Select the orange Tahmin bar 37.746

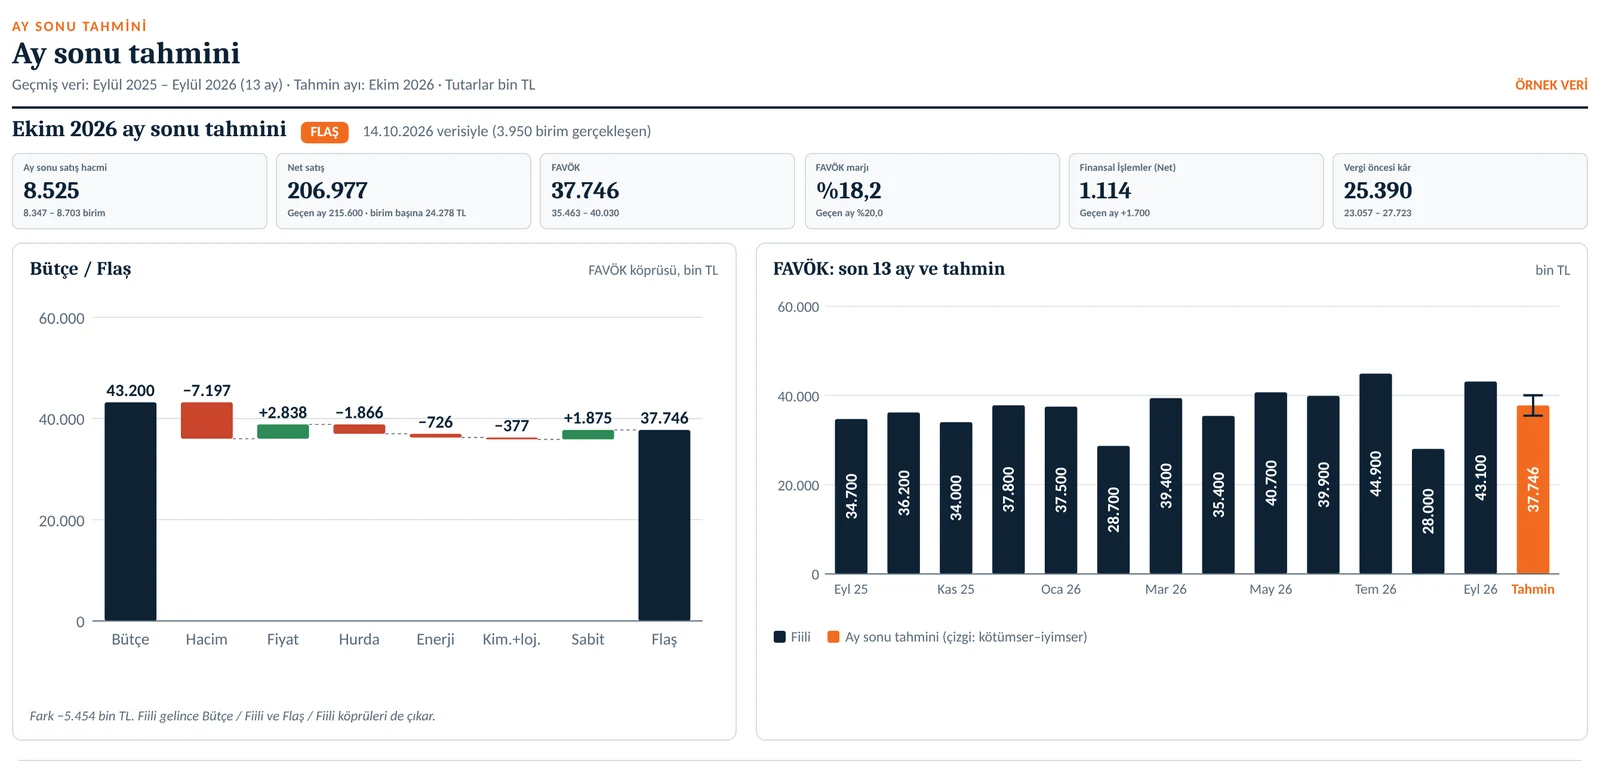(1533, 490)
